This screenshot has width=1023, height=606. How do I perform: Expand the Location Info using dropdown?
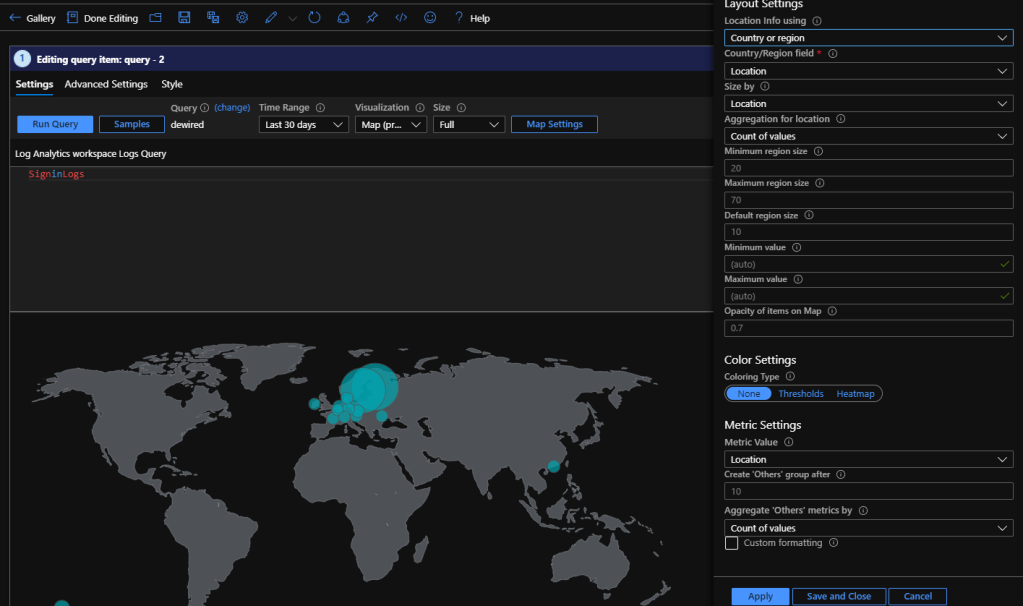coord(868,38)
